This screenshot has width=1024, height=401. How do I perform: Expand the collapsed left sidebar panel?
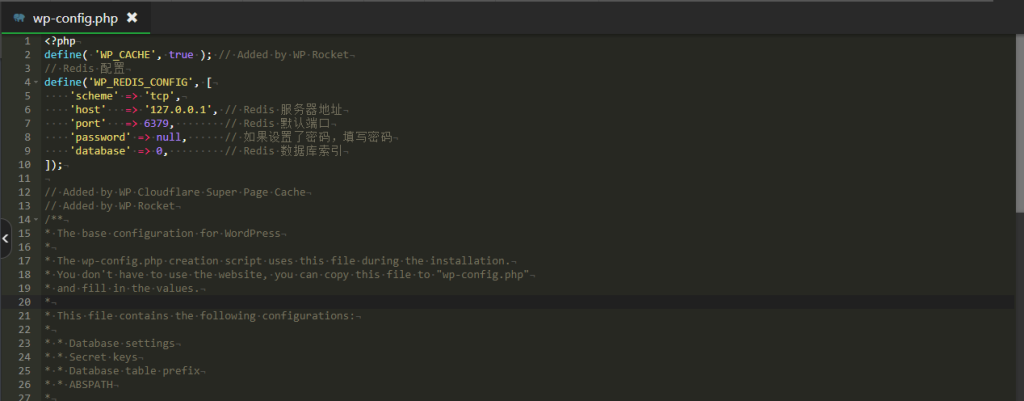(x=5, y=239)
